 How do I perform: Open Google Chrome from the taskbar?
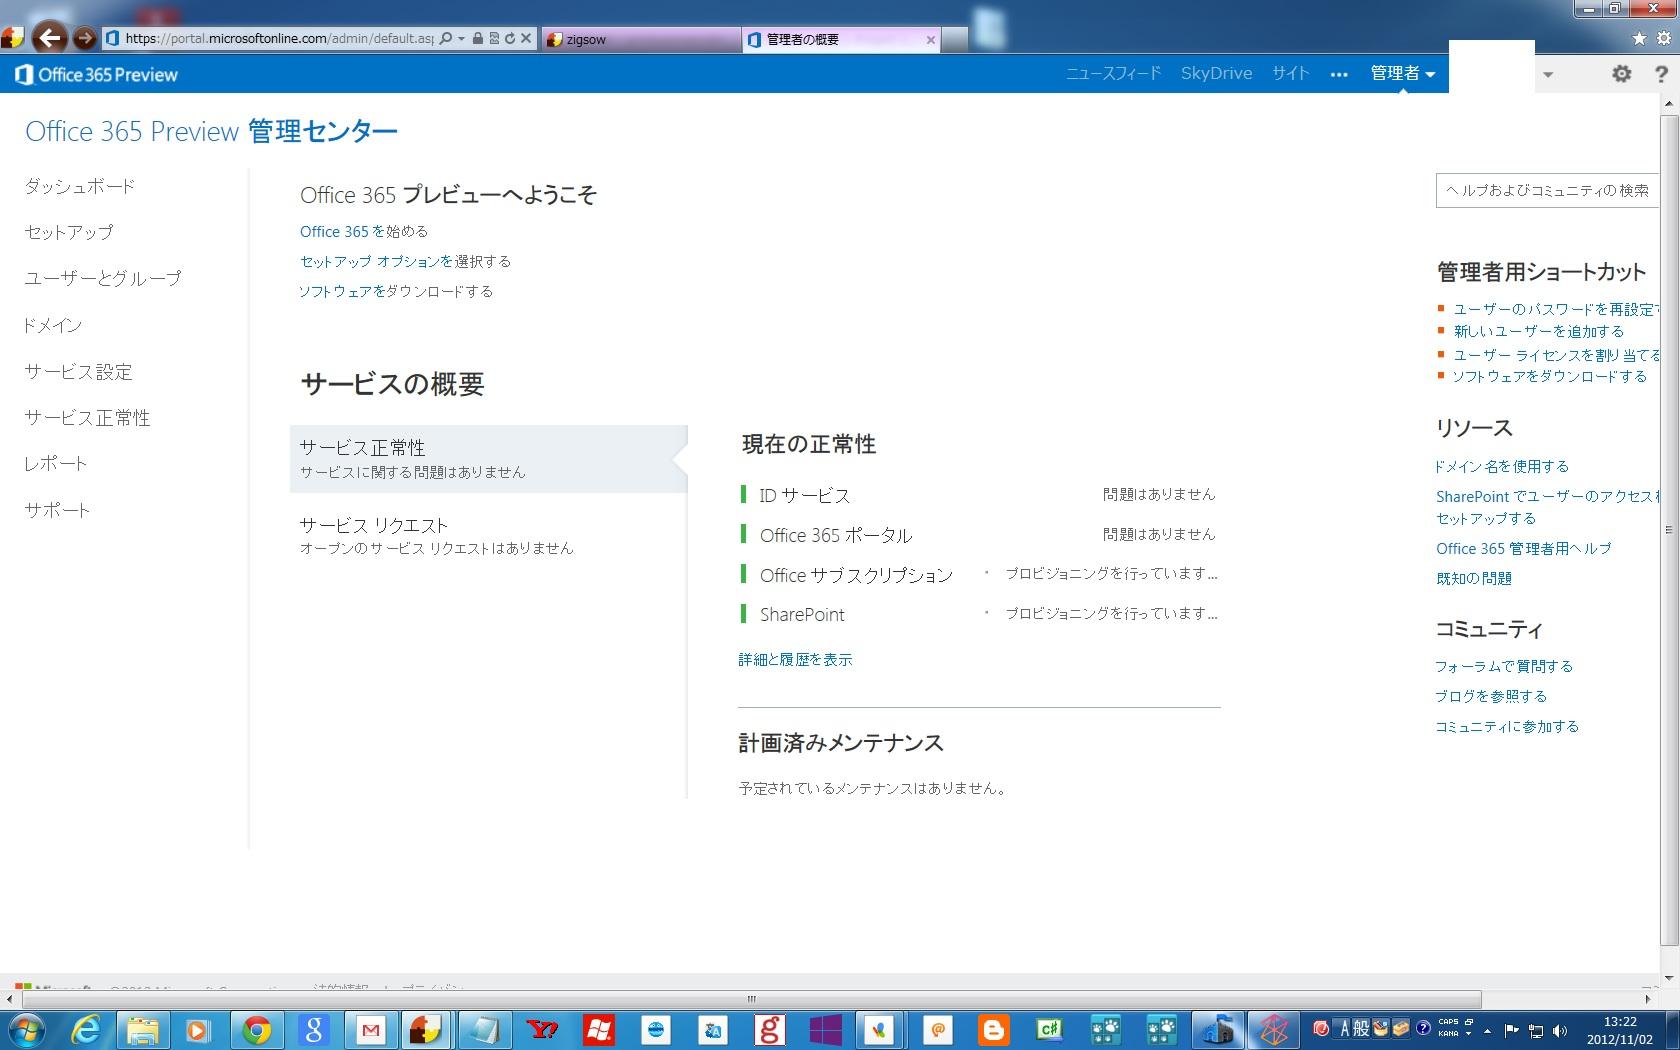(256, 1029)
